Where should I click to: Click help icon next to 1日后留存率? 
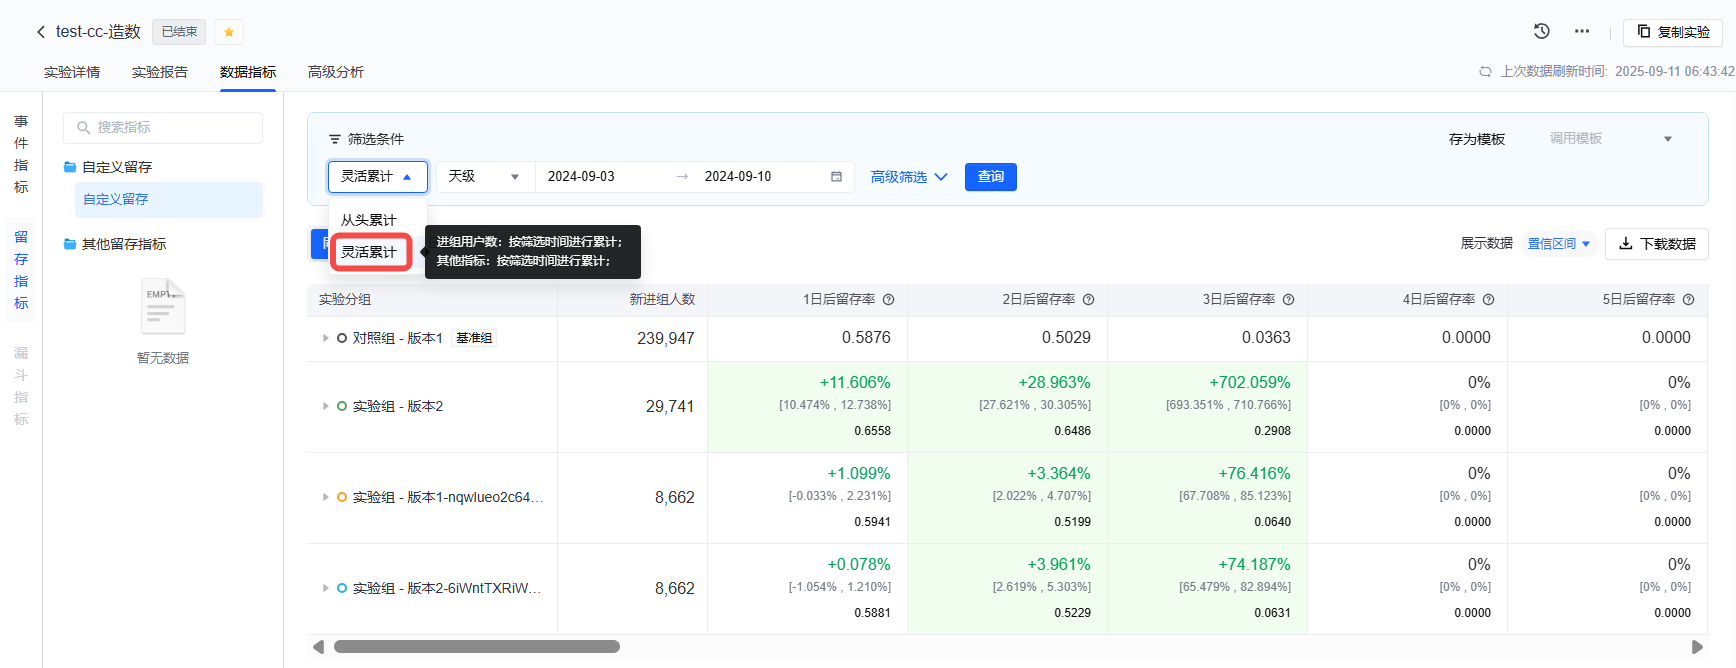pos(888,300)
